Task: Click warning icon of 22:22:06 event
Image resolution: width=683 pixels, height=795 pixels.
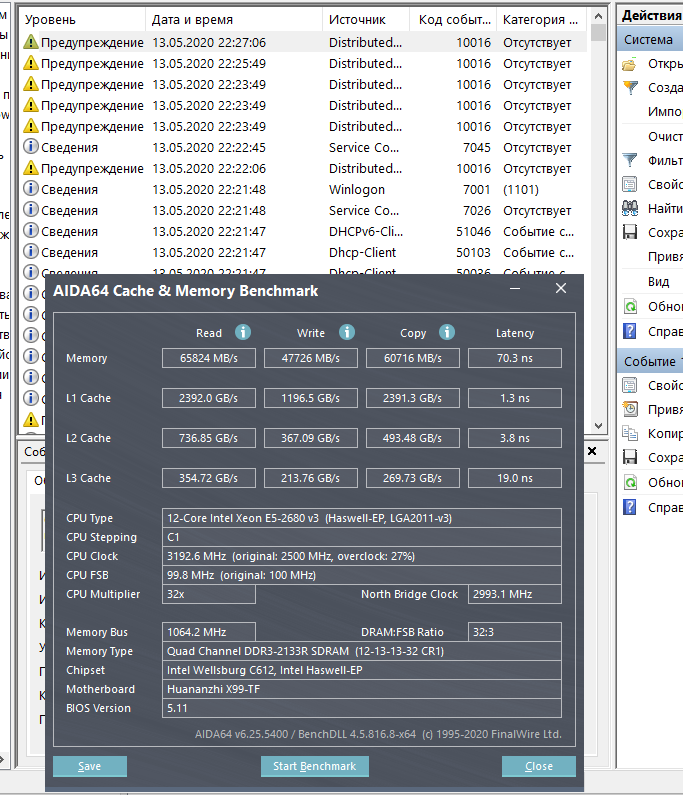Action: pos(31,168)
